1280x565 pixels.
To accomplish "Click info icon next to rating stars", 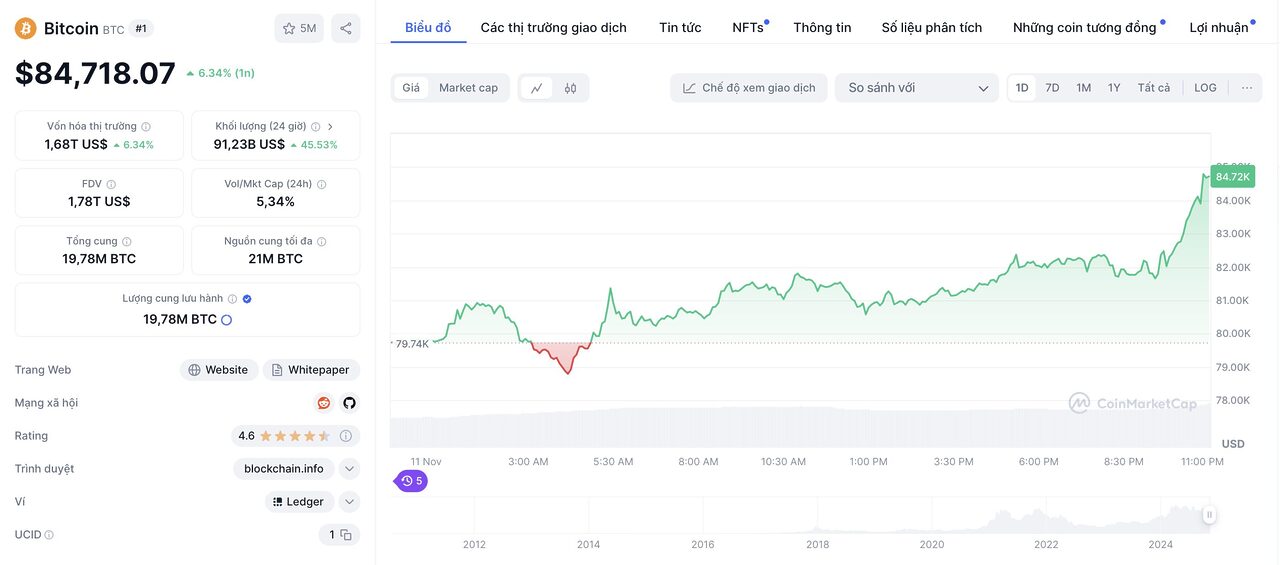I will [346, 436].
